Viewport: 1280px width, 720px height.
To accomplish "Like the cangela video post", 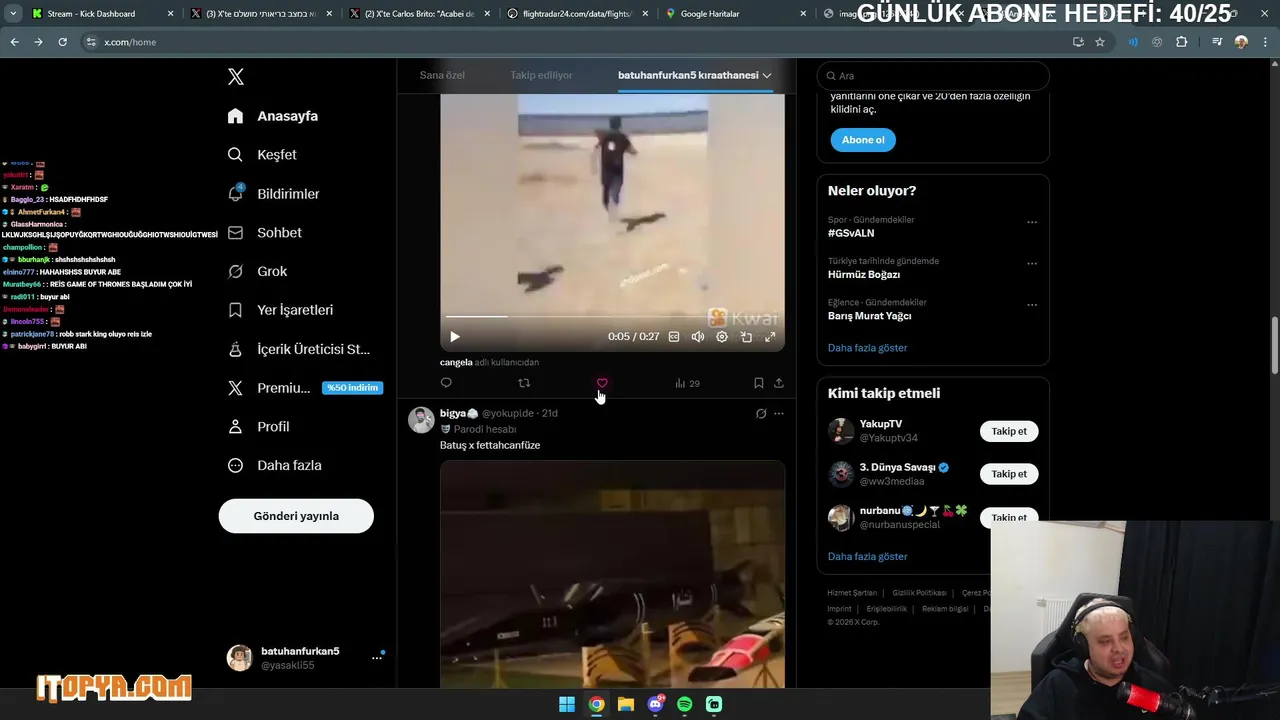I will coord(602,383).
